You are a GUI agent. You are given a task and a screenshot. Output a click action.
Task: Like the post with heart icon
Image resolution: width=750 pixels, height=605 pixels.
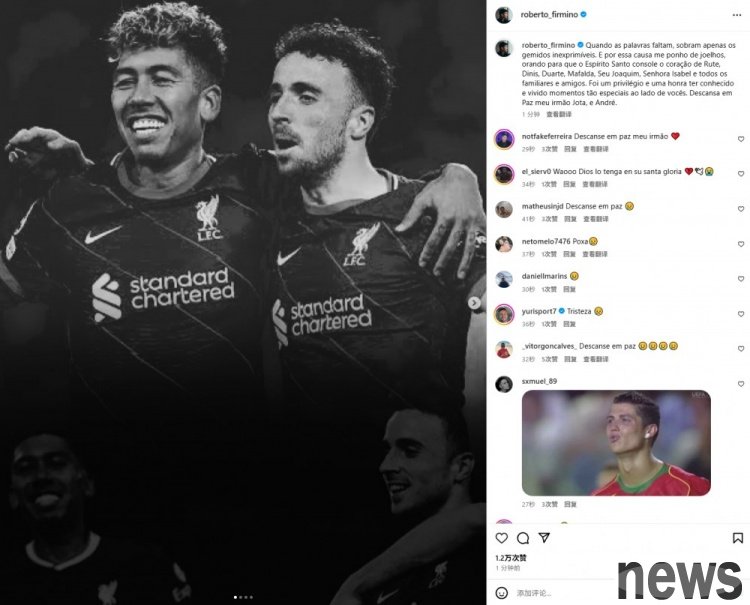pyautogui.click(x=501, y=538)
